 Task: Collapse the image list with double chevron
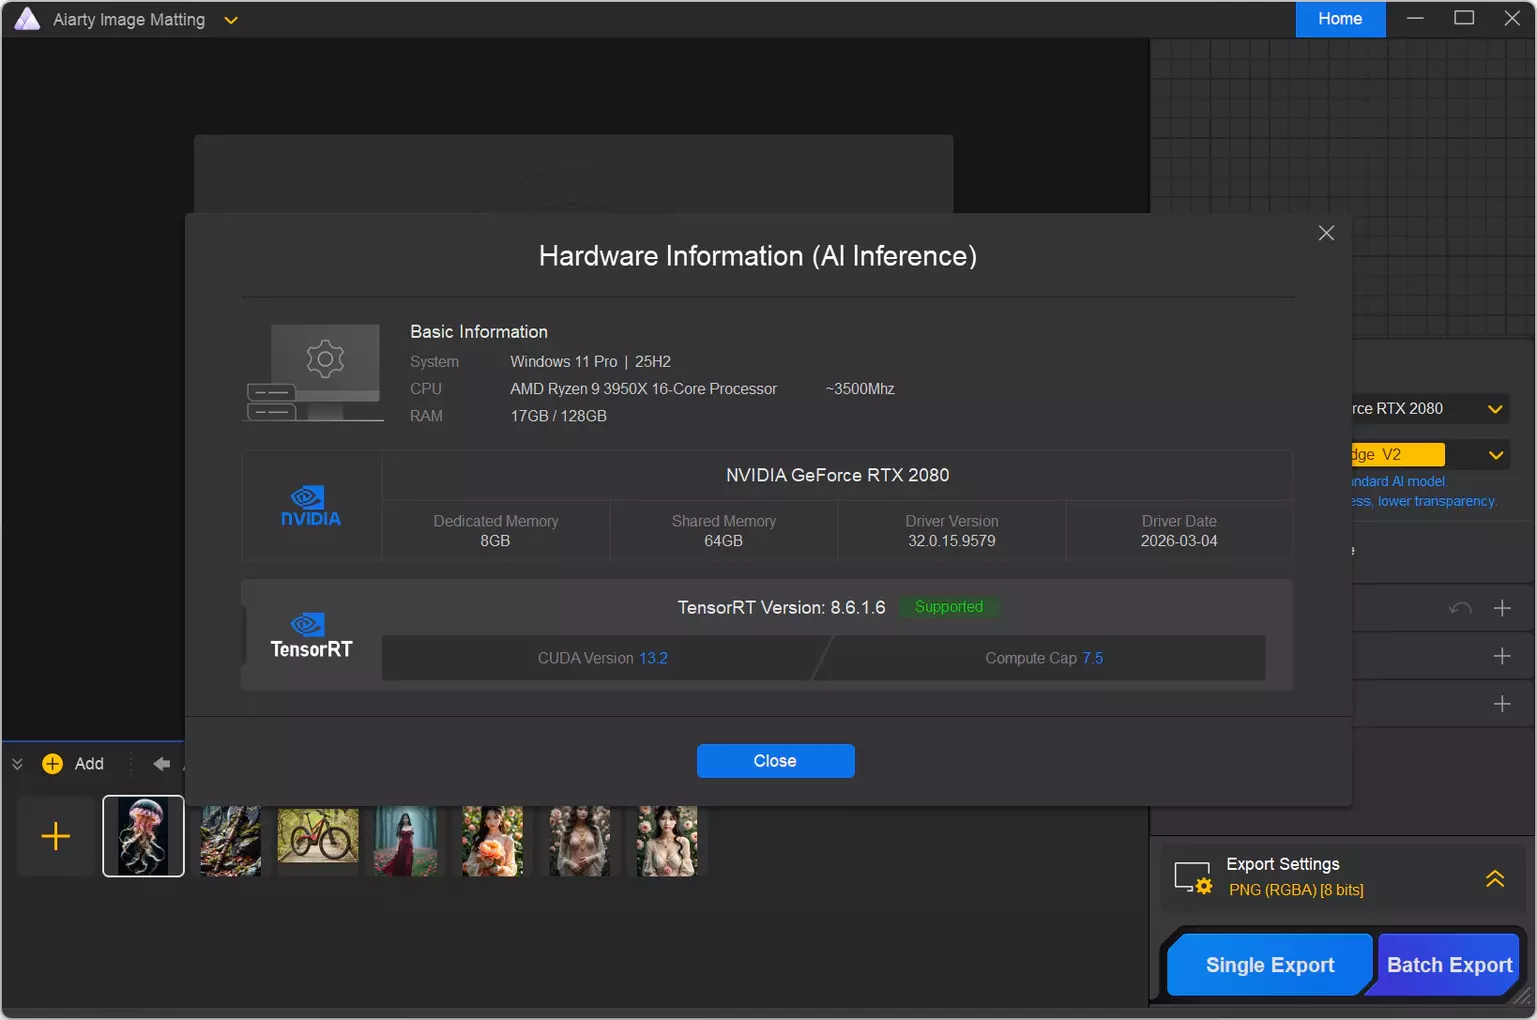17,764
